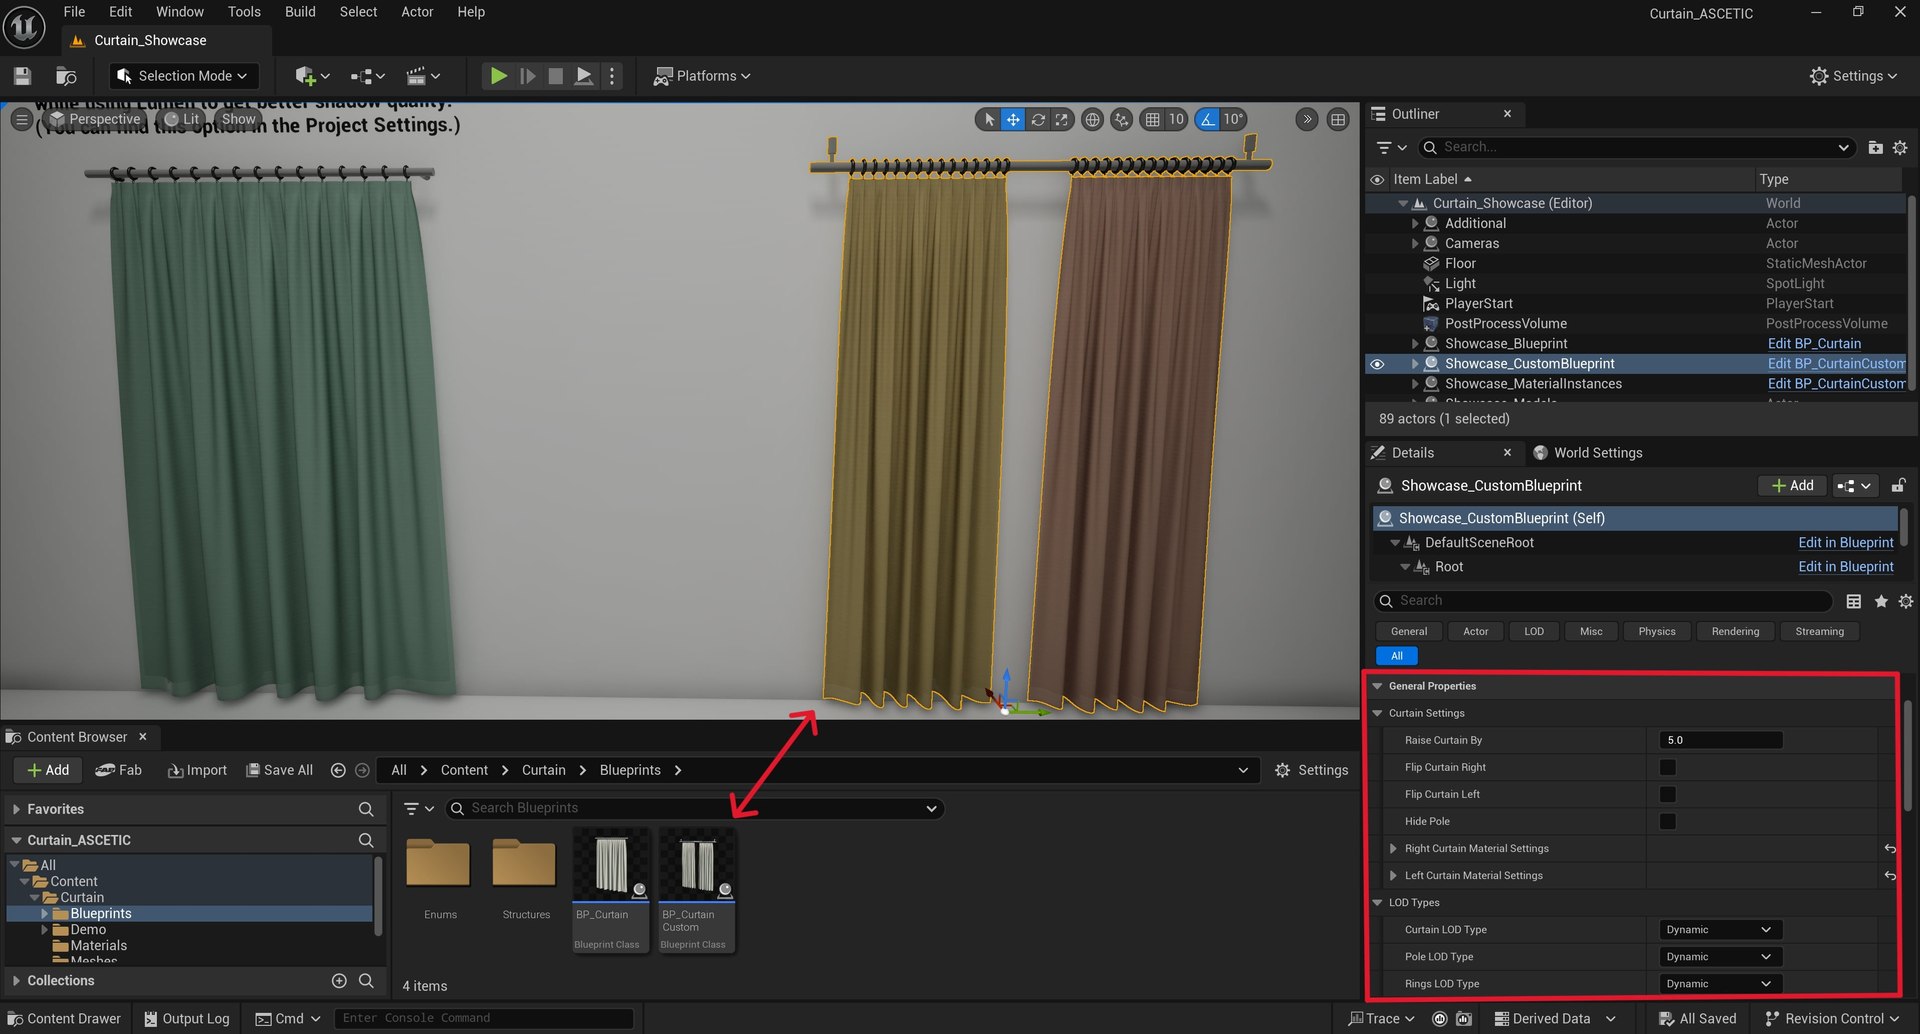Open the Build menu

pyautogui.click(x=300, y=12)
